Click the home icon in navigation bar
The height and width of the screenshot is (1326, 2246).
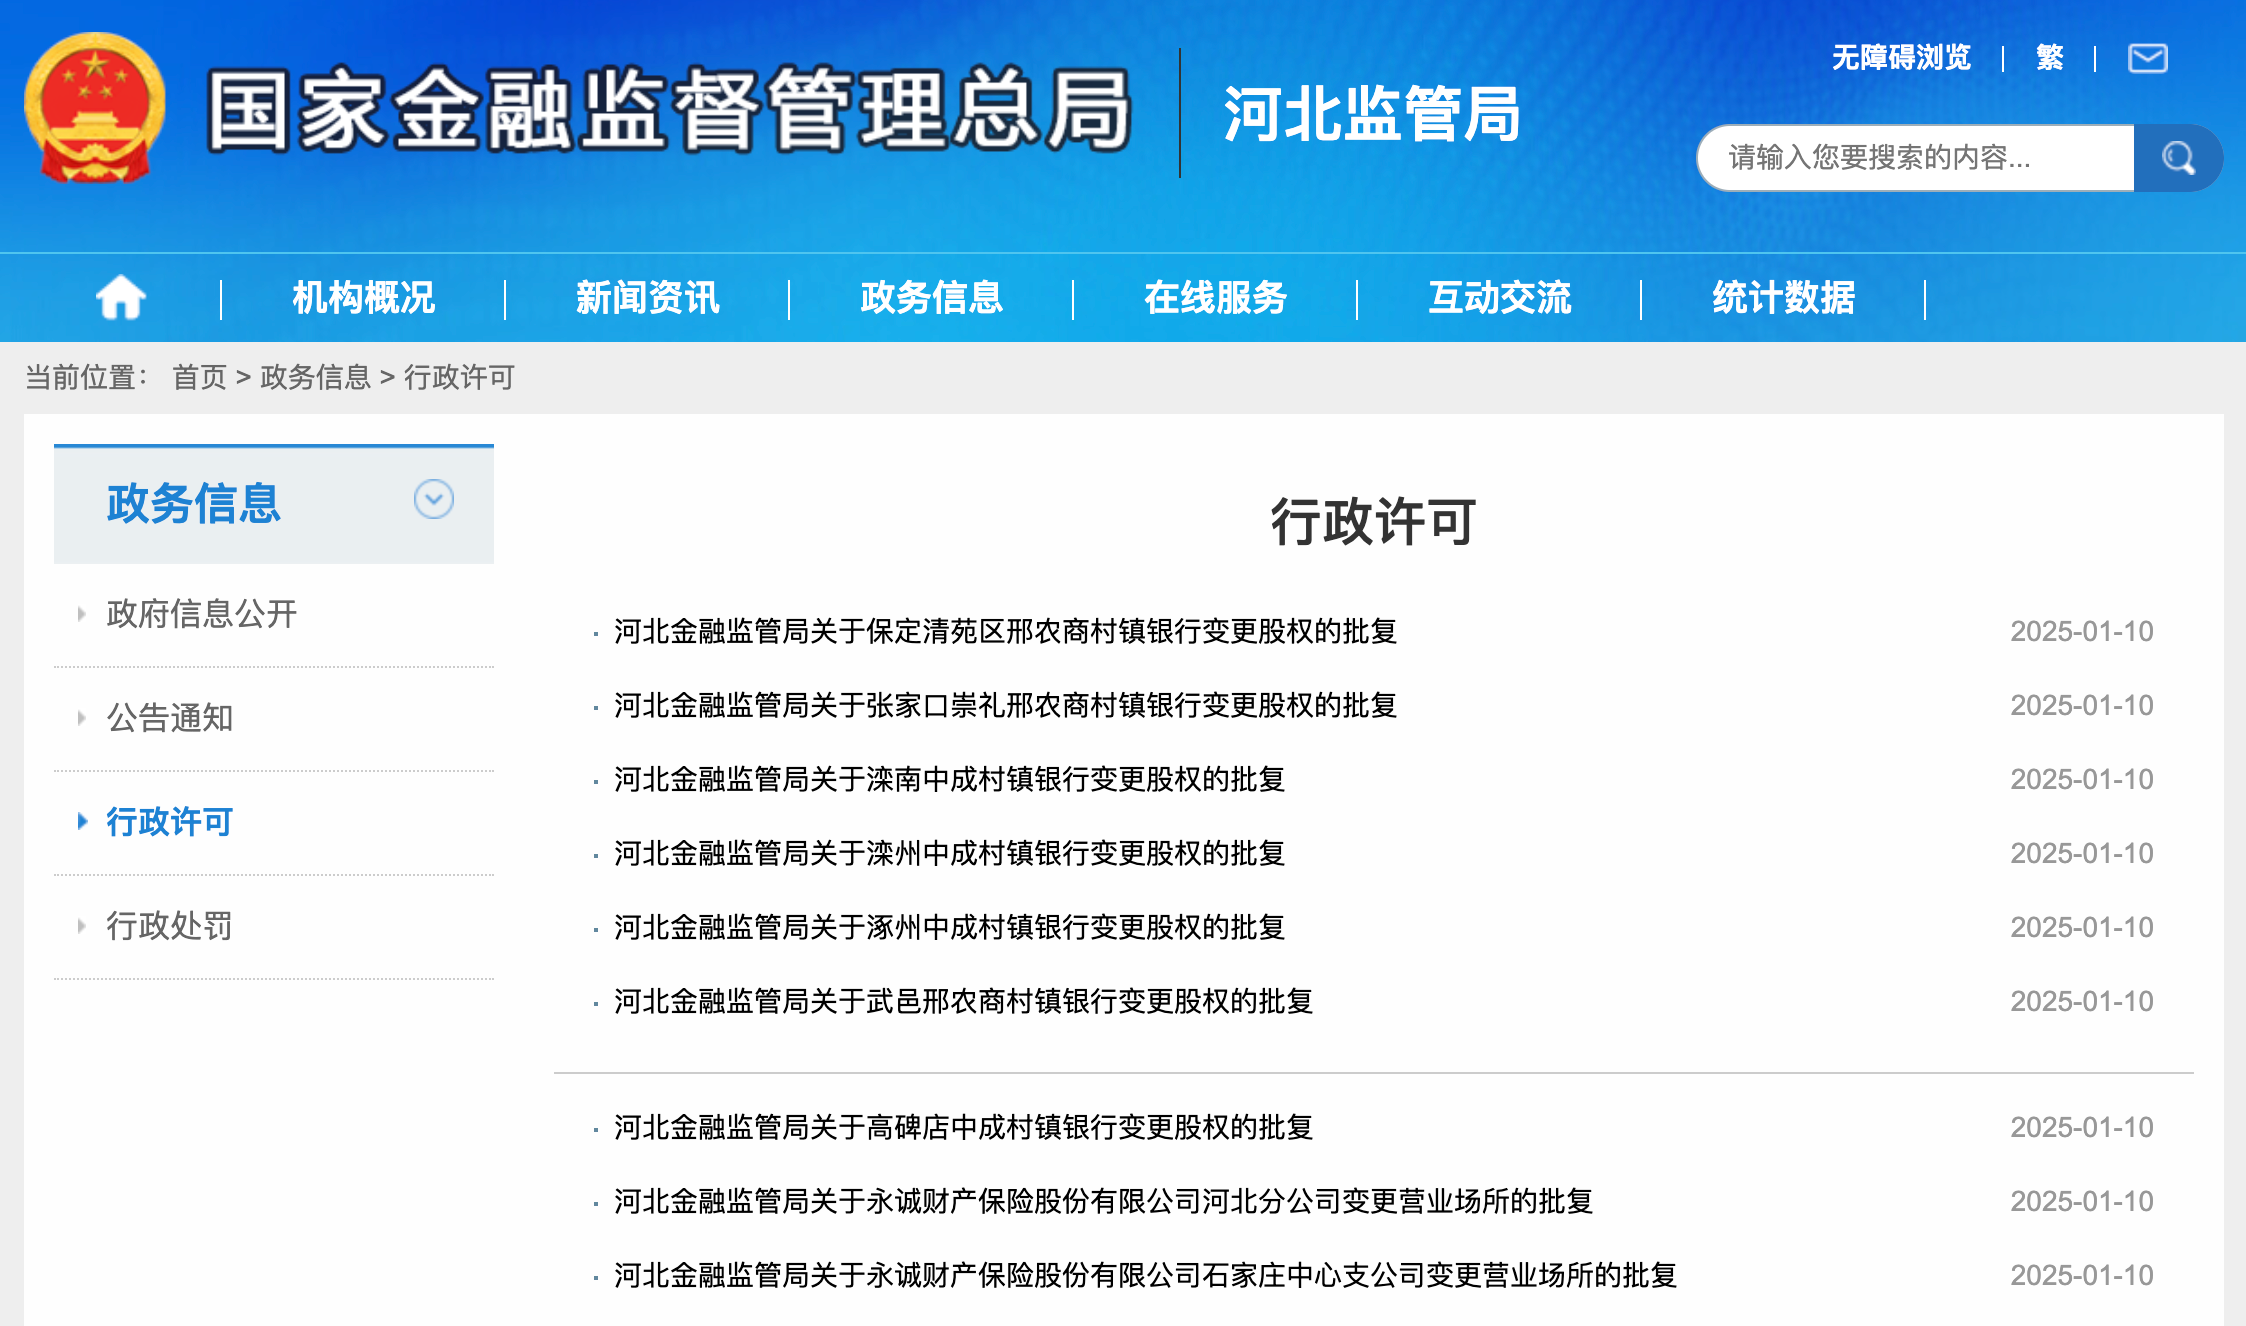121,298
